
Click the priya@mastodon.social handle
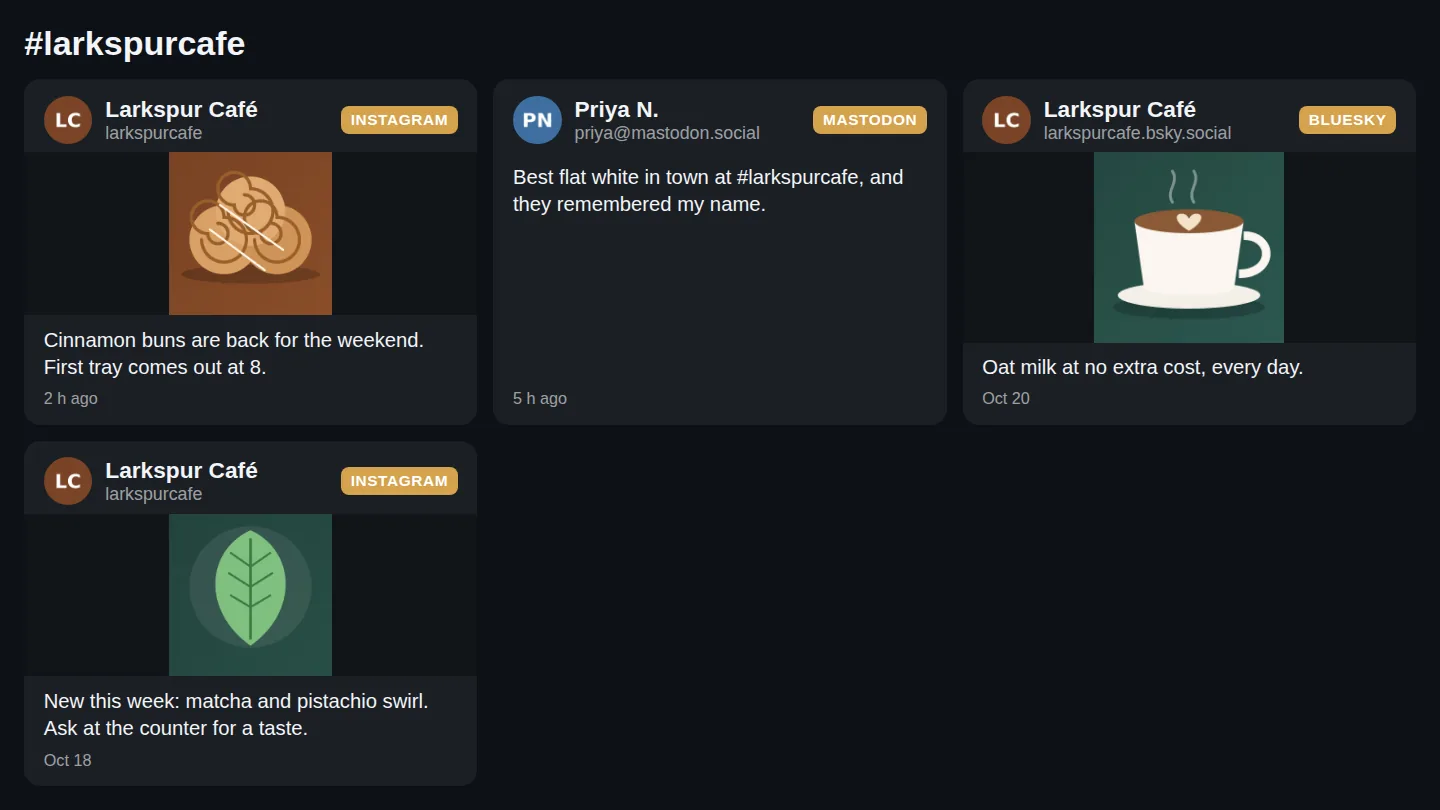(x=667, y=133)
